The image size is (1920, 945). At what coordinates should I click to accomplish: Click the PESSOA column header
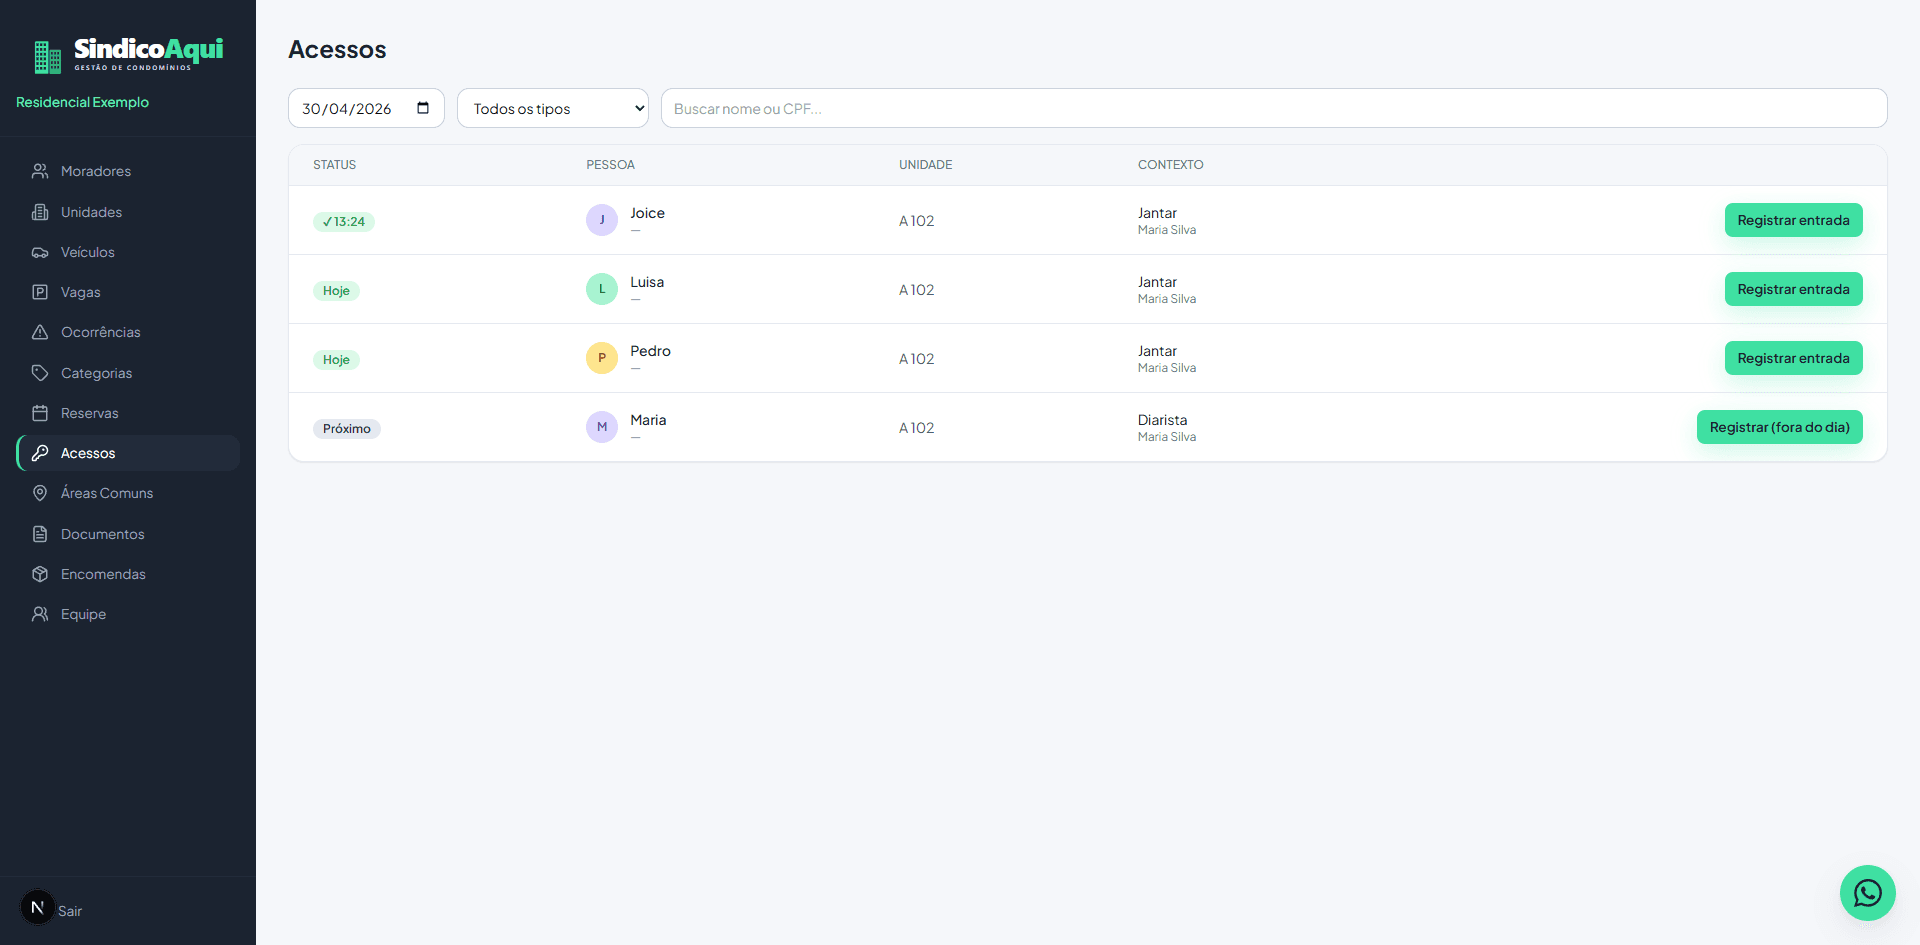610,165
